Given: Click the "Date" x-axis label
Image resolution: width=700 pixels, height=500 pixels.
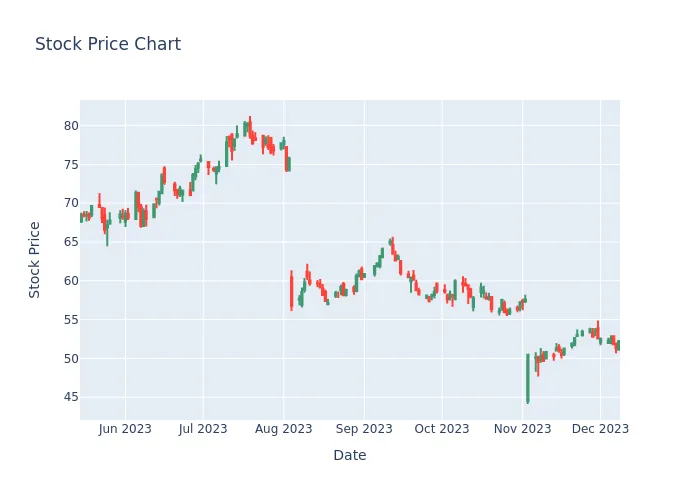Looking at the screenshot, I should pyautogui.click(x=350, y=455).
